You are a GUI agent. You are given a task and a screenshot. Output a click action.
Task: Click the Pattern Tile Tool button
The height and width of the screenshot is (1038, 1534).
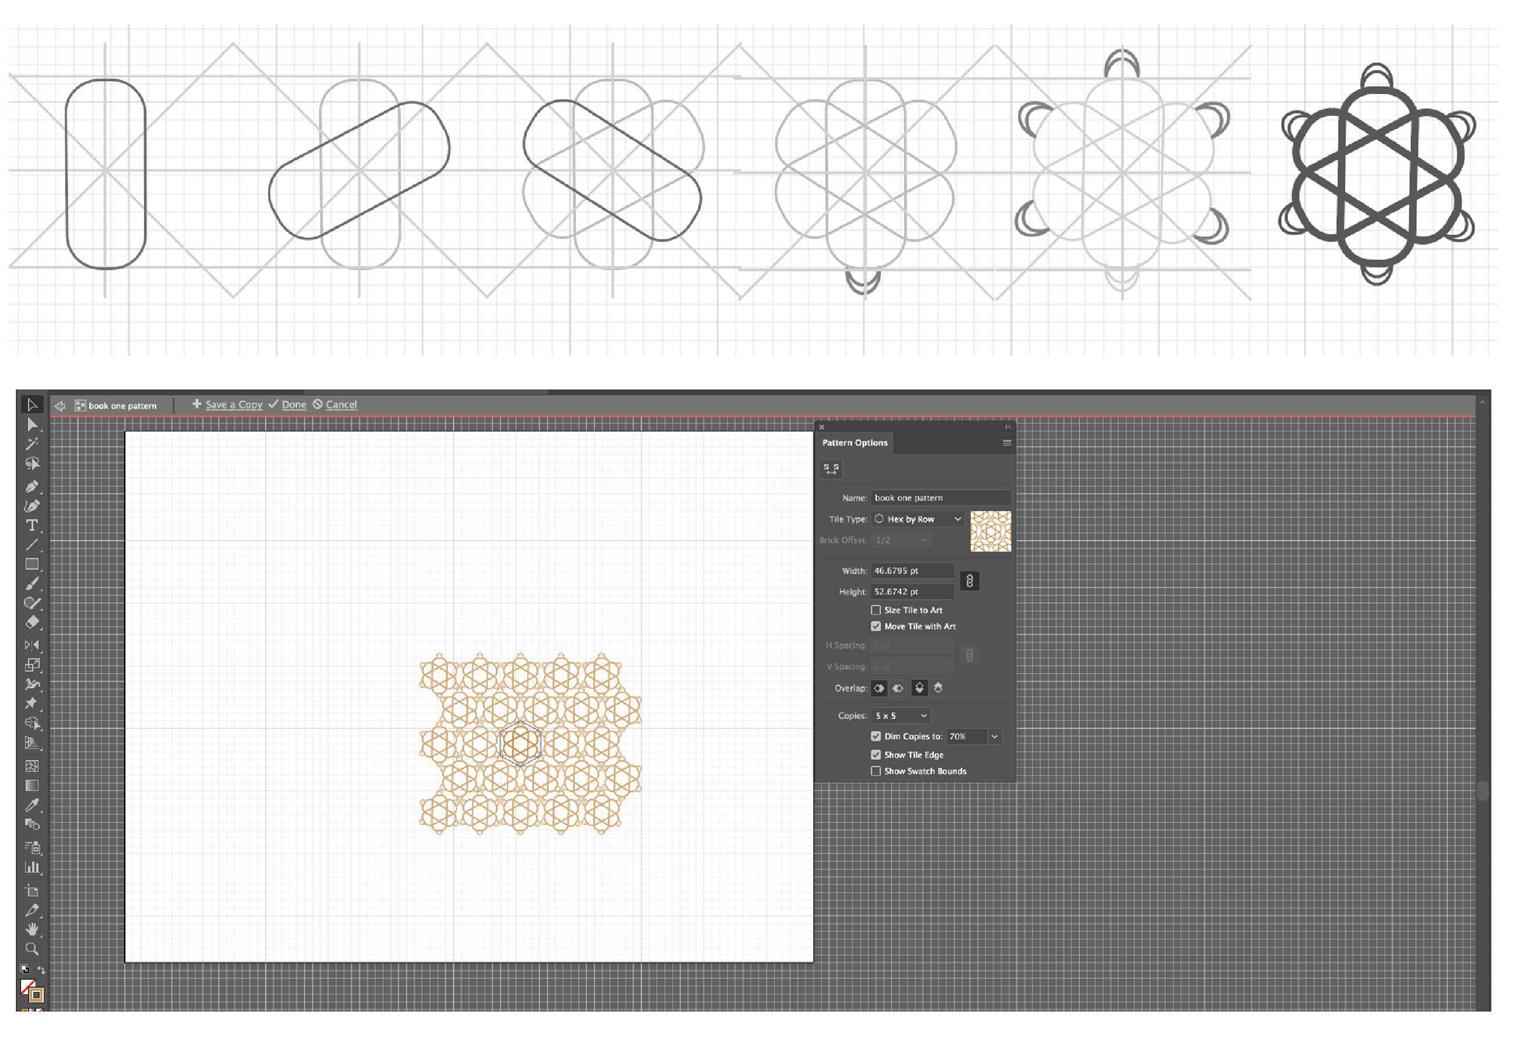point(831,468)
